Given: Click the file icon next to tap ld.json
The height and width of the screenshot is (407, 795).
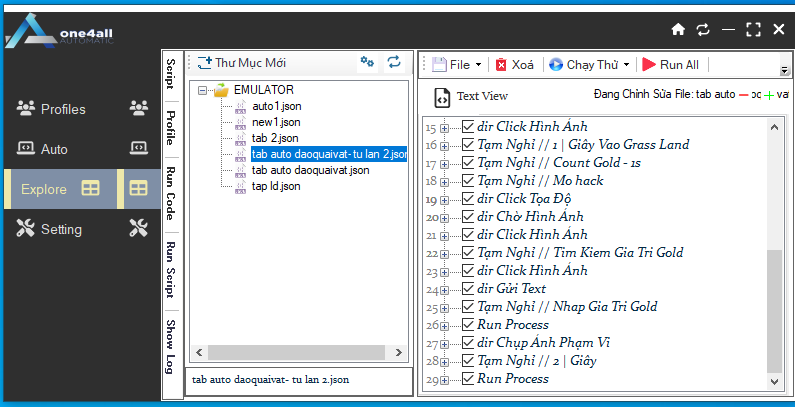Looking at the screenshot, I should (241, 186).
